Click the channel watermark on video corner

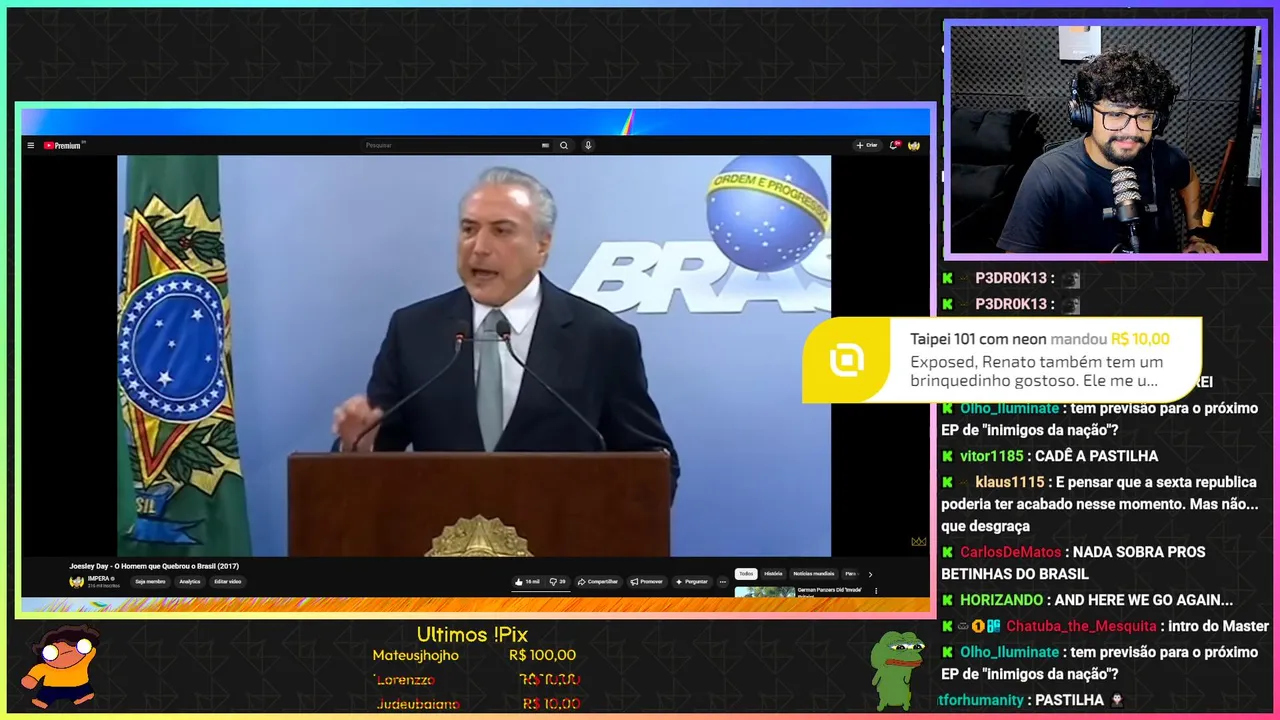click(x=918, y=542)
